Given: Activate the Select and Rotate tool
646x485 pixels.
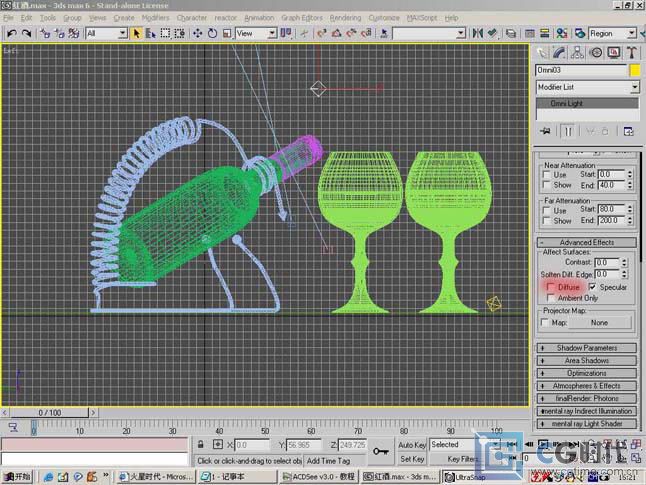Looking at the screenshot, I should click(212, 33).
